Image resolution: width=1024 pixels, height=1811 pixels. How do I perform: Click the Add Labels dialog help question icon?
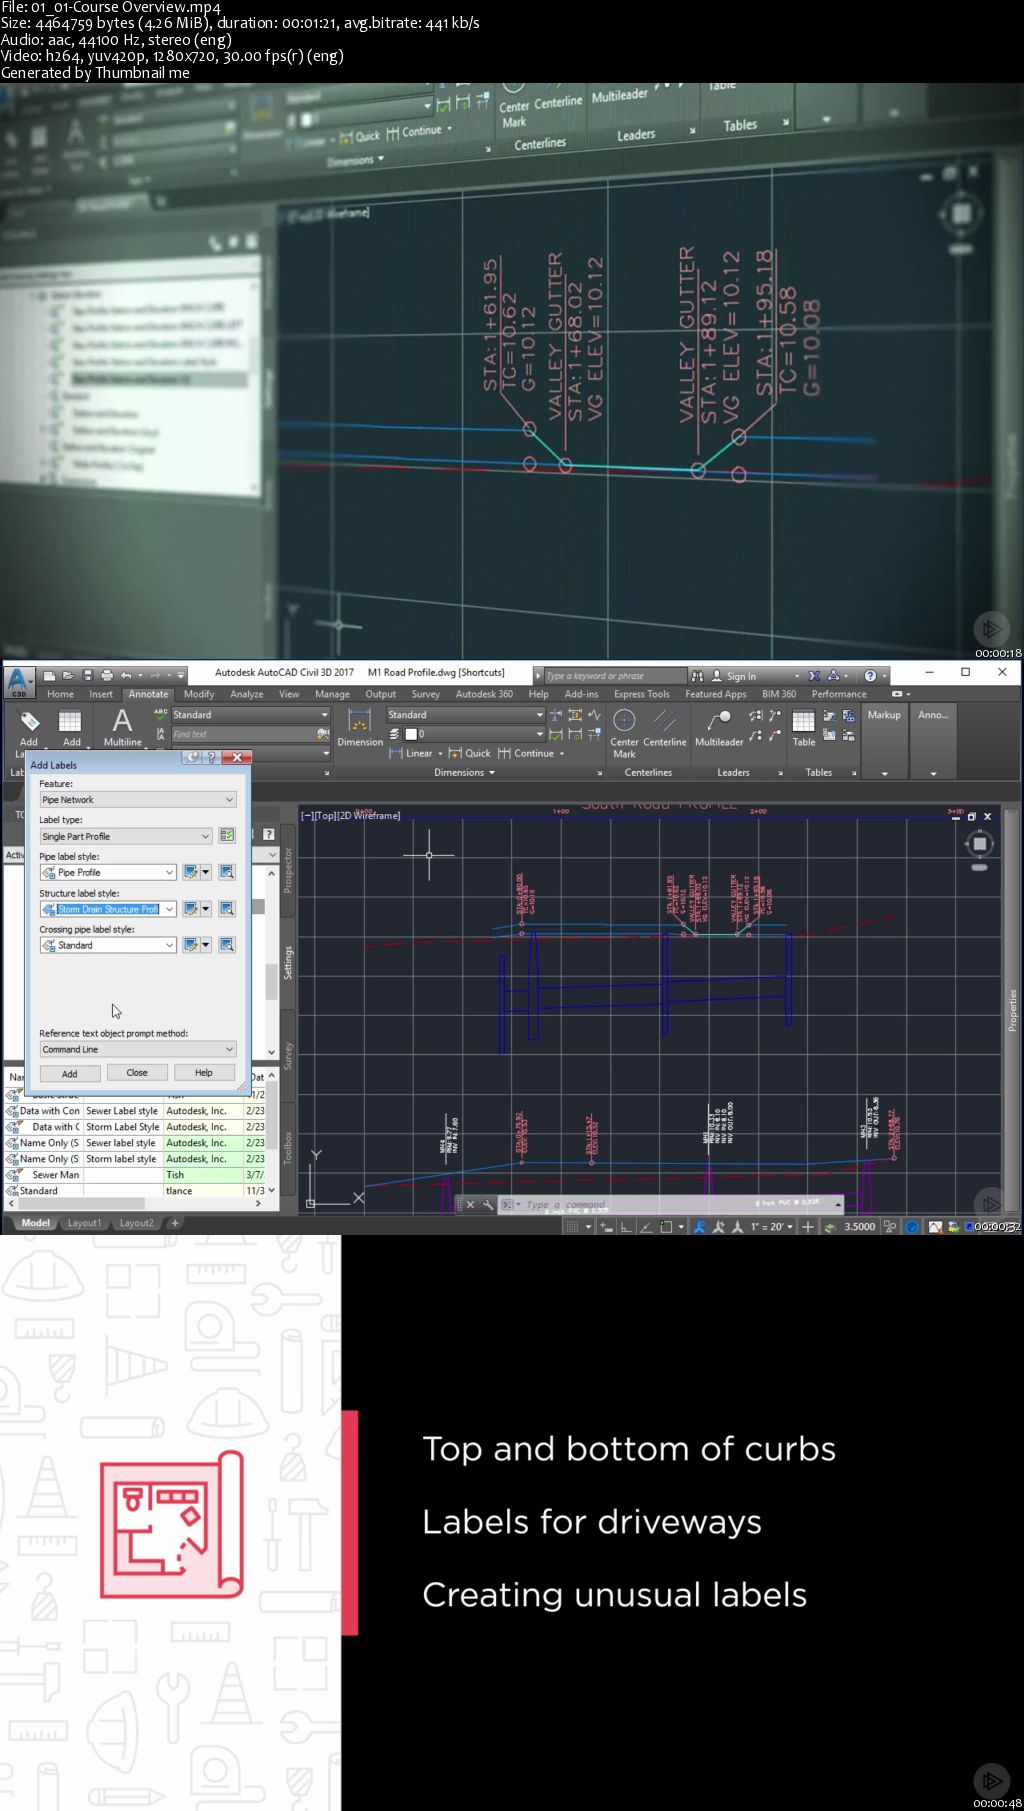click(x=211, y=757)
